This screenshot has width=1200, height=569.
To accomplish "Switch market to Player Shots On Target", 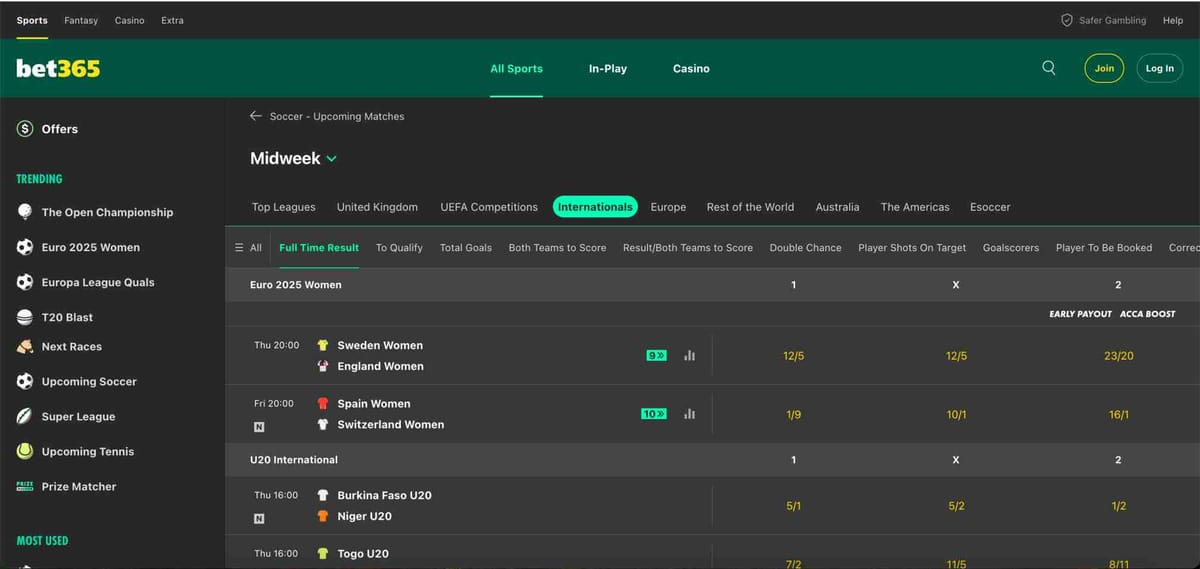I will [x=912, y=248].
